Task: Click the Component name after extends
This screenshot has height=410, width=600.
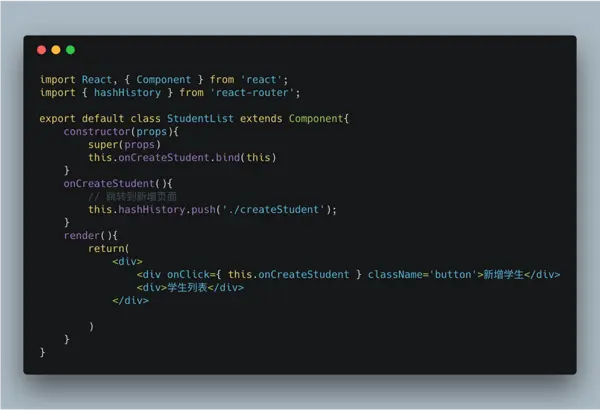Action: 316,119
